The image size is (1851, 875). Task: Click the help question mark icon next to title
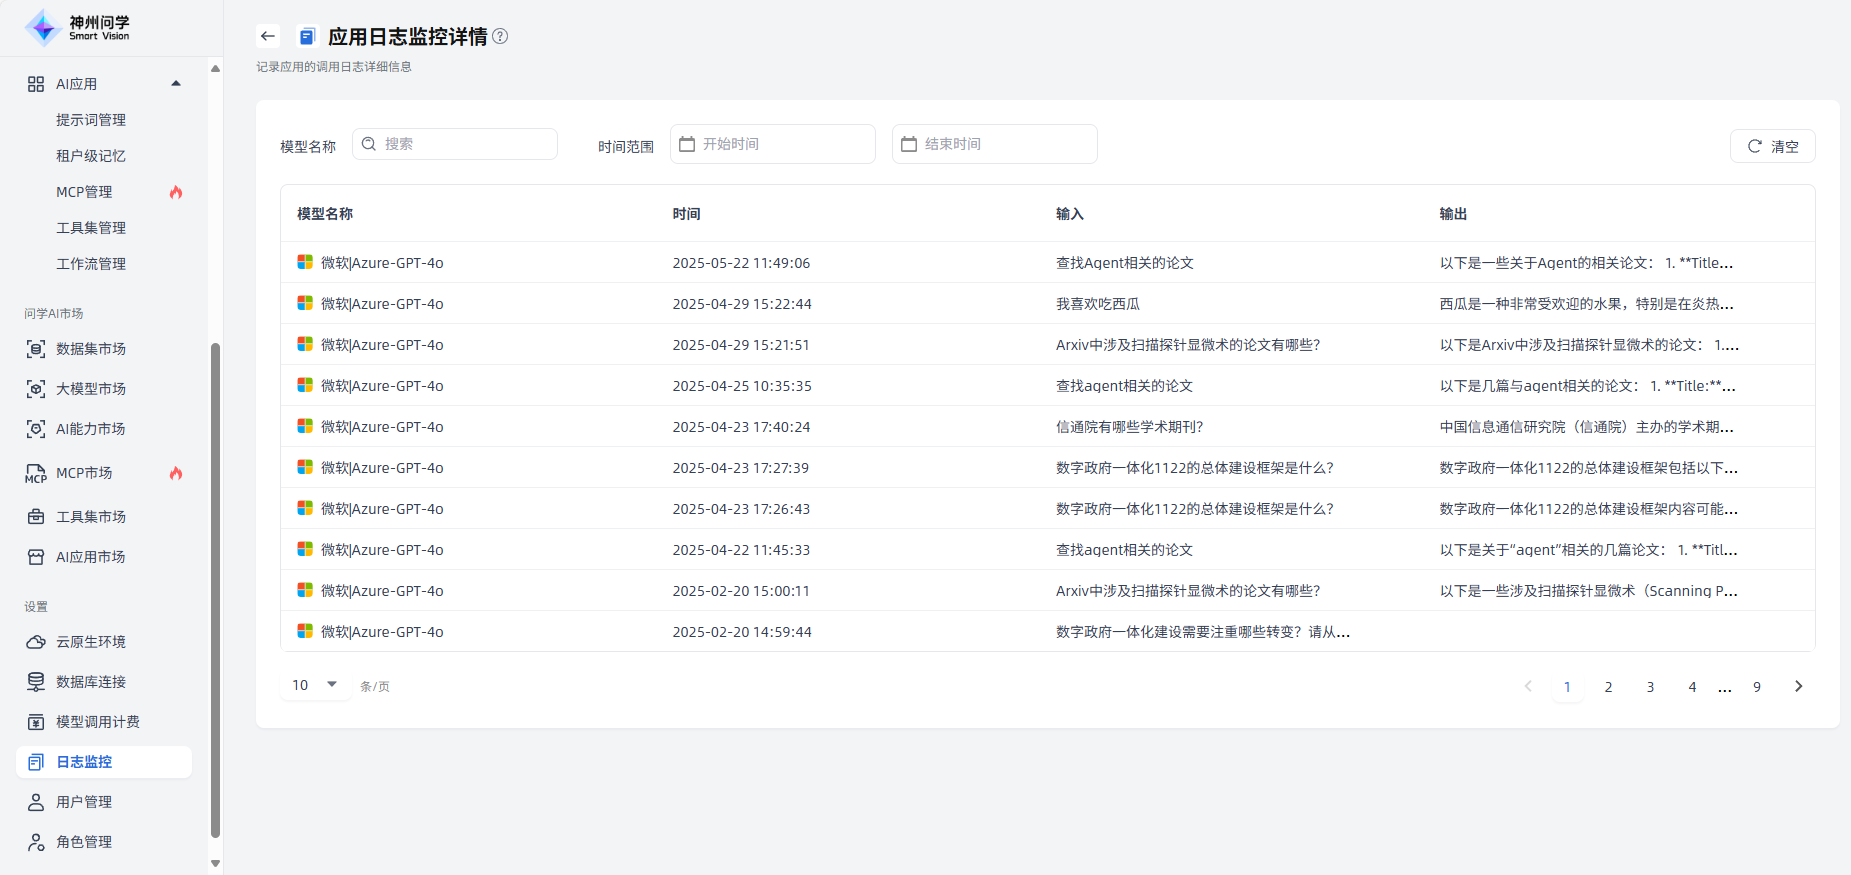[x=500, y=37]
